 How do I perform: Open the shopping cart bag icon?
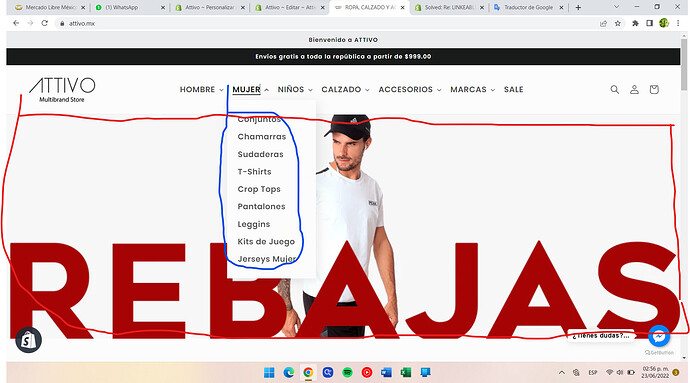point(654,89)
